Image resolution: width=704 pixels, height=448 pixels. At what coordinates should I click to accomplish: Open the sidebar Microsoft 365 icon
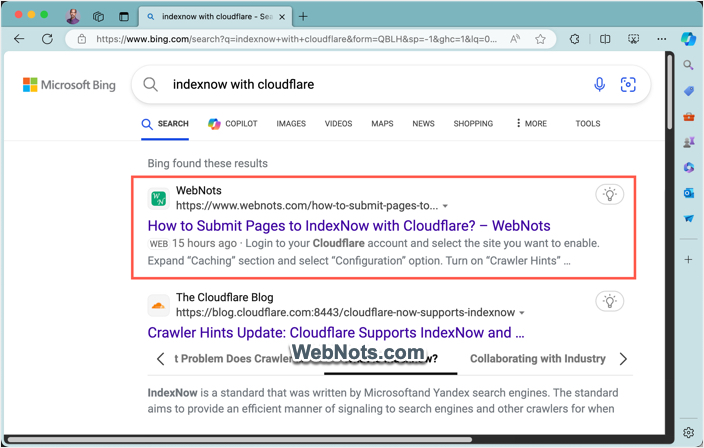689,167
